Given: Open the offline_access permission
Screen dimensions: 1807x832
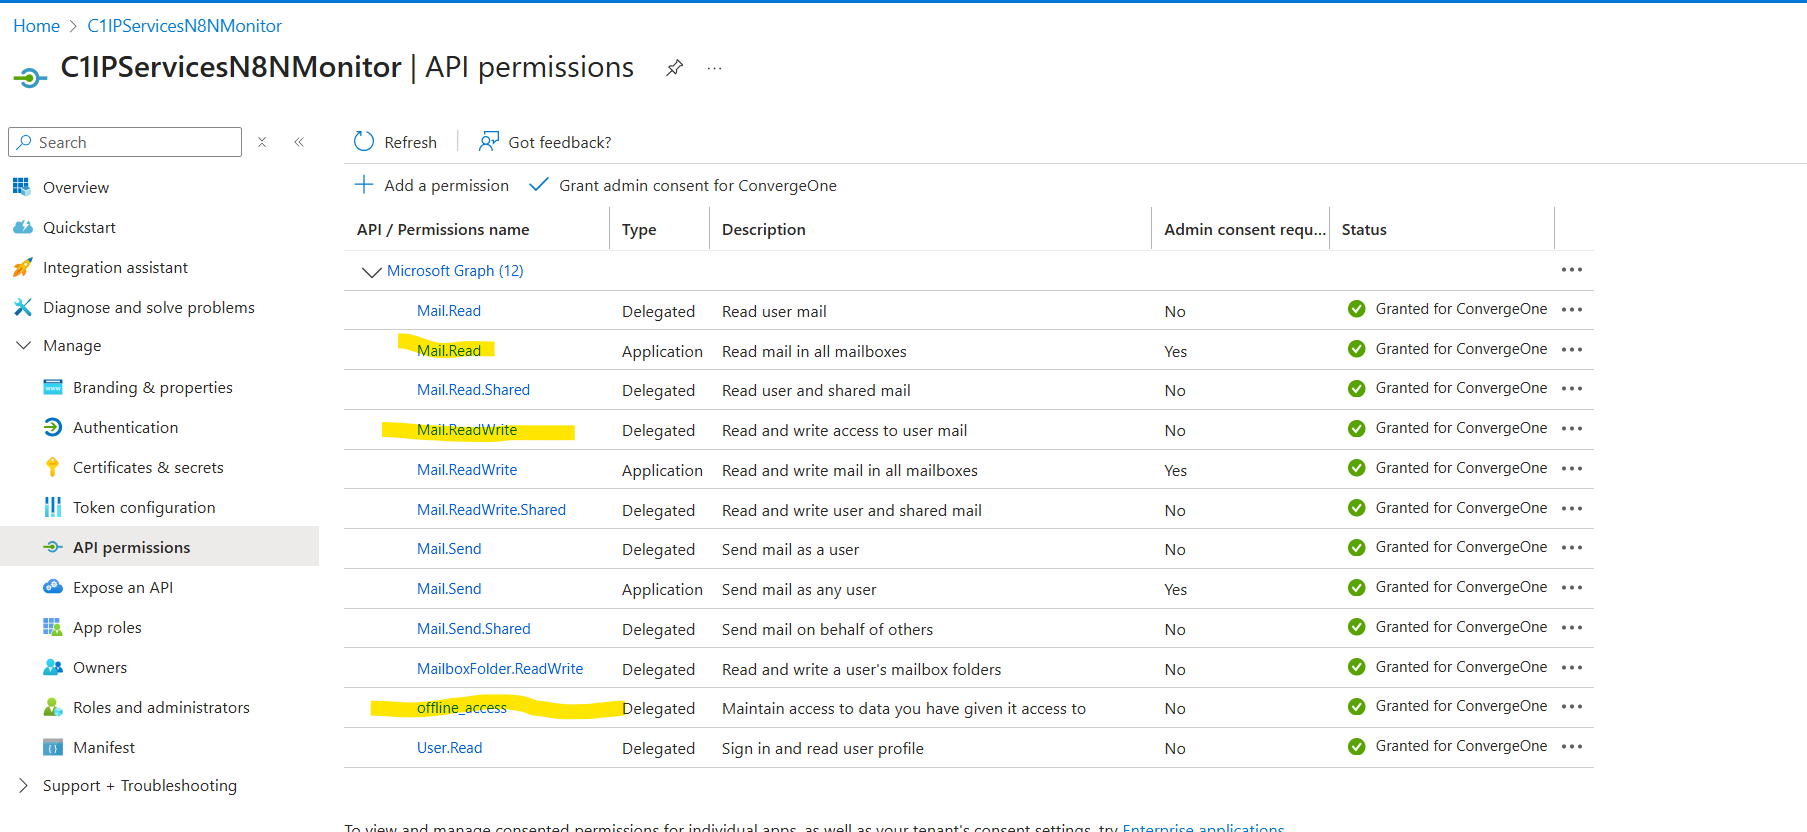Looking at the screenshot, I should 462,708.
